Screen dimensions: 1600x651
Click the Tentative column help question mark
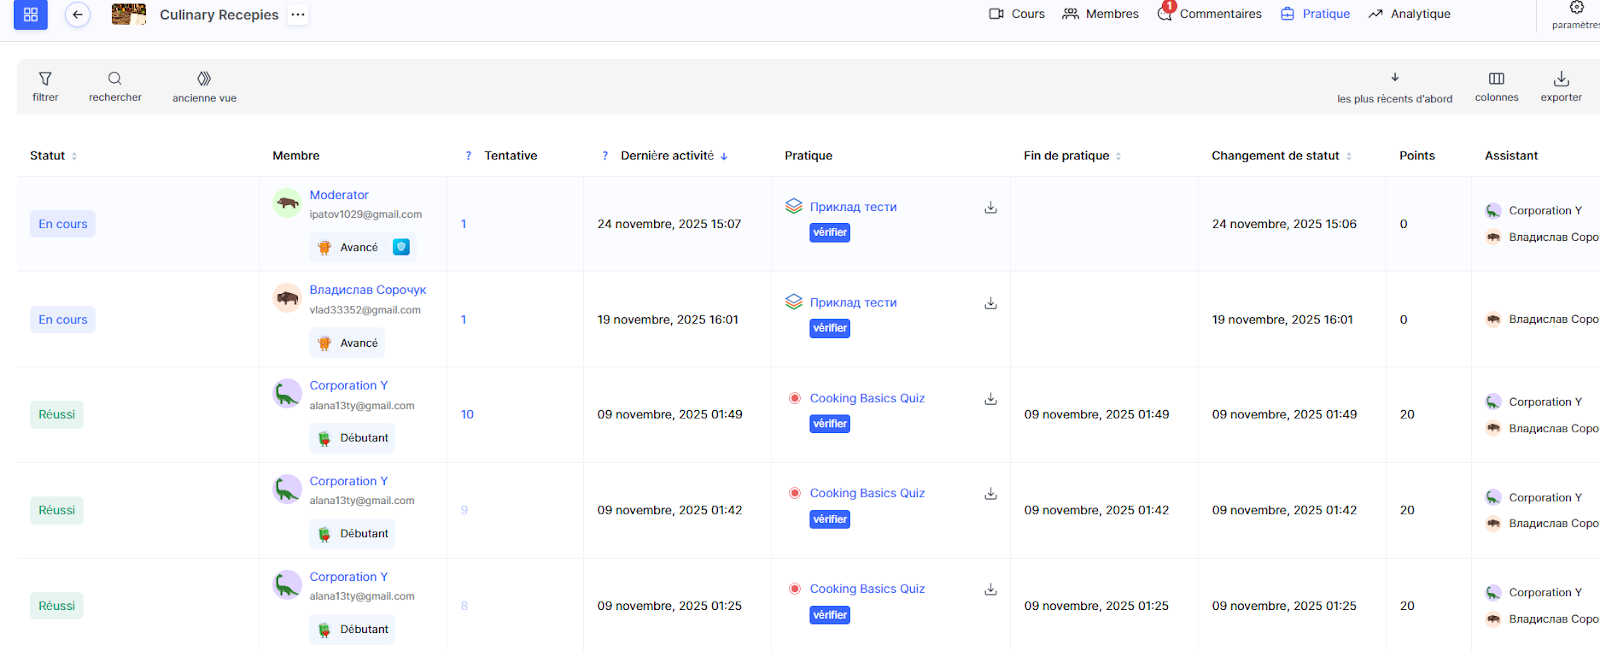tap(468, 156)
